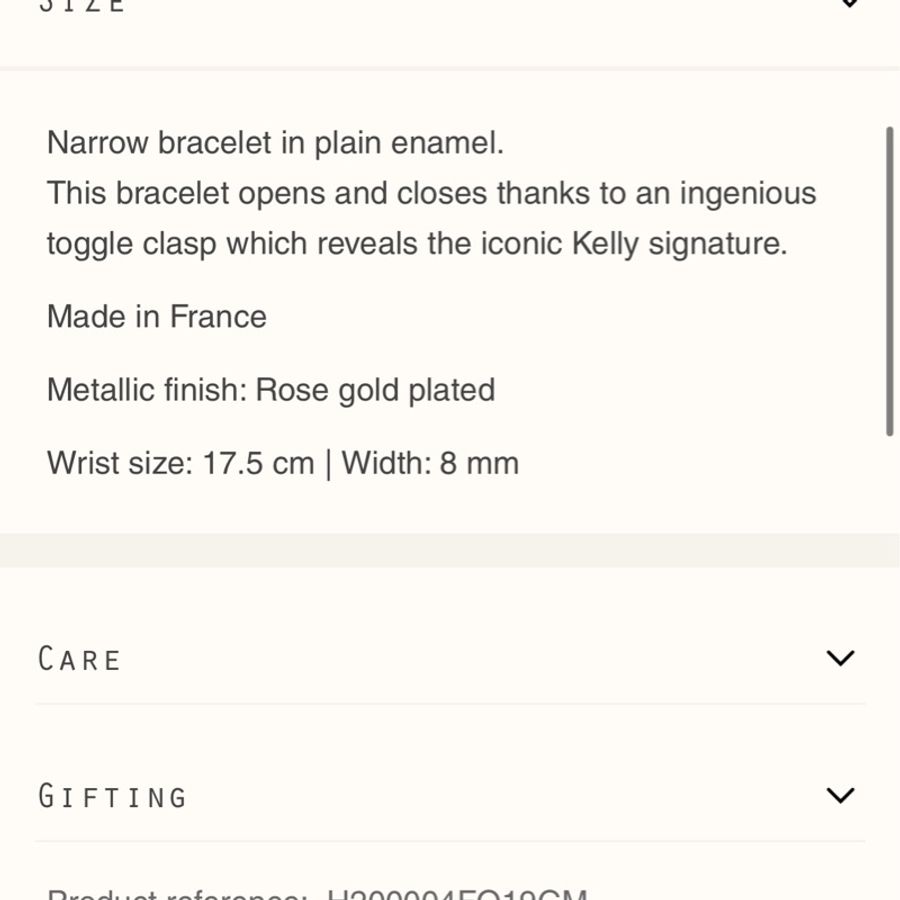Select the Size heading label
Viewport: 900px width, 900px height.
(82, 5)
